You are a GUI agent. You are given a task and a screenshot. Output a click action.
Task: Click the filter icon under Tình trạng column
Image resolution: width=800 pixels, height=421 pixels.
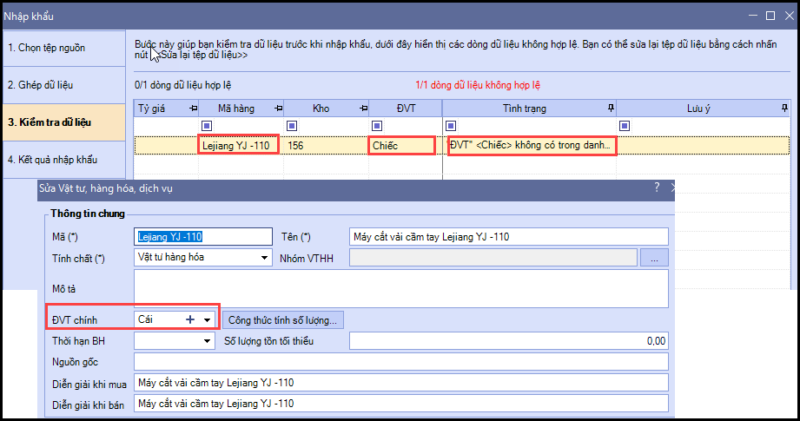452,125
